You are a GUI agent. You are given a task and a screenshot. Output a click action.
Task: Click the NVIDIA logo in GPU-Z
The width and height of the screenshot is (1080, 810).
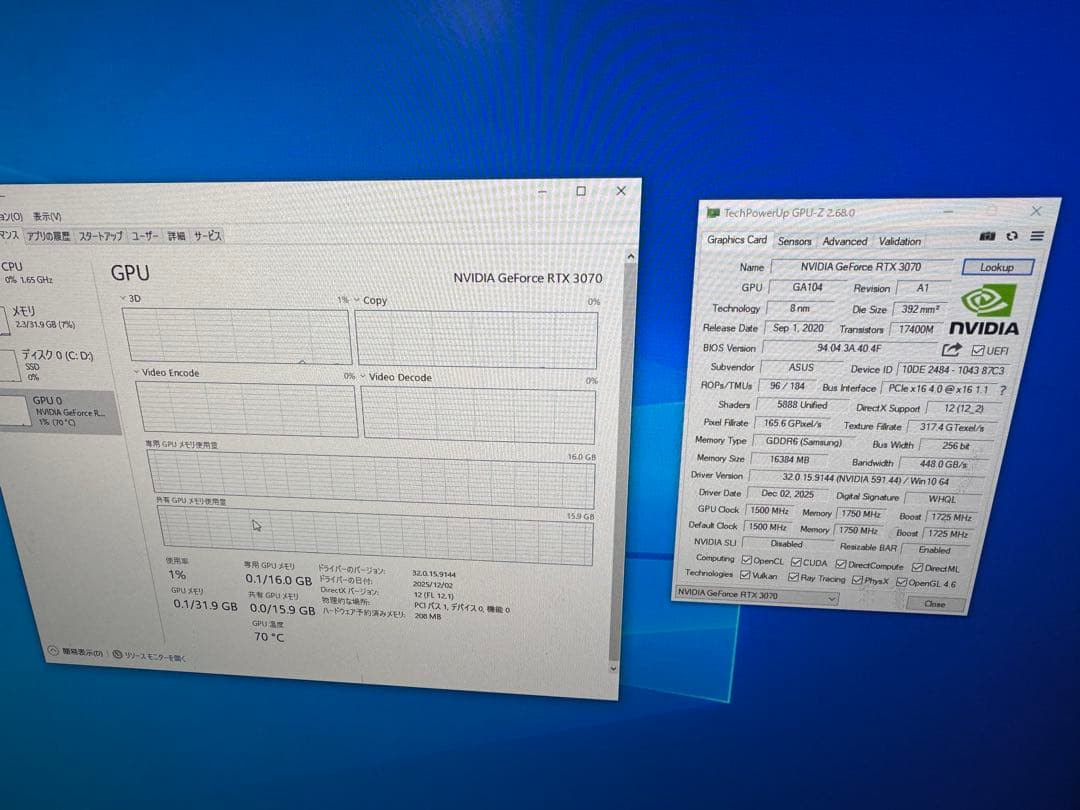click(x=986, y=310)
